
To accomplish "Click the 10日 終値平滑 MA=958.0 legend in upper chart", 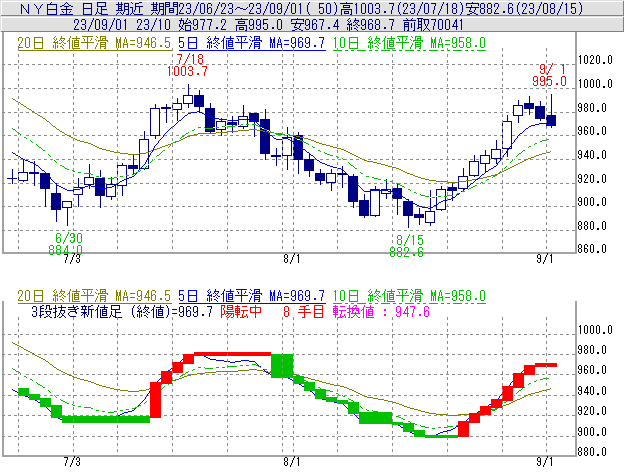I will click(409, 43).
